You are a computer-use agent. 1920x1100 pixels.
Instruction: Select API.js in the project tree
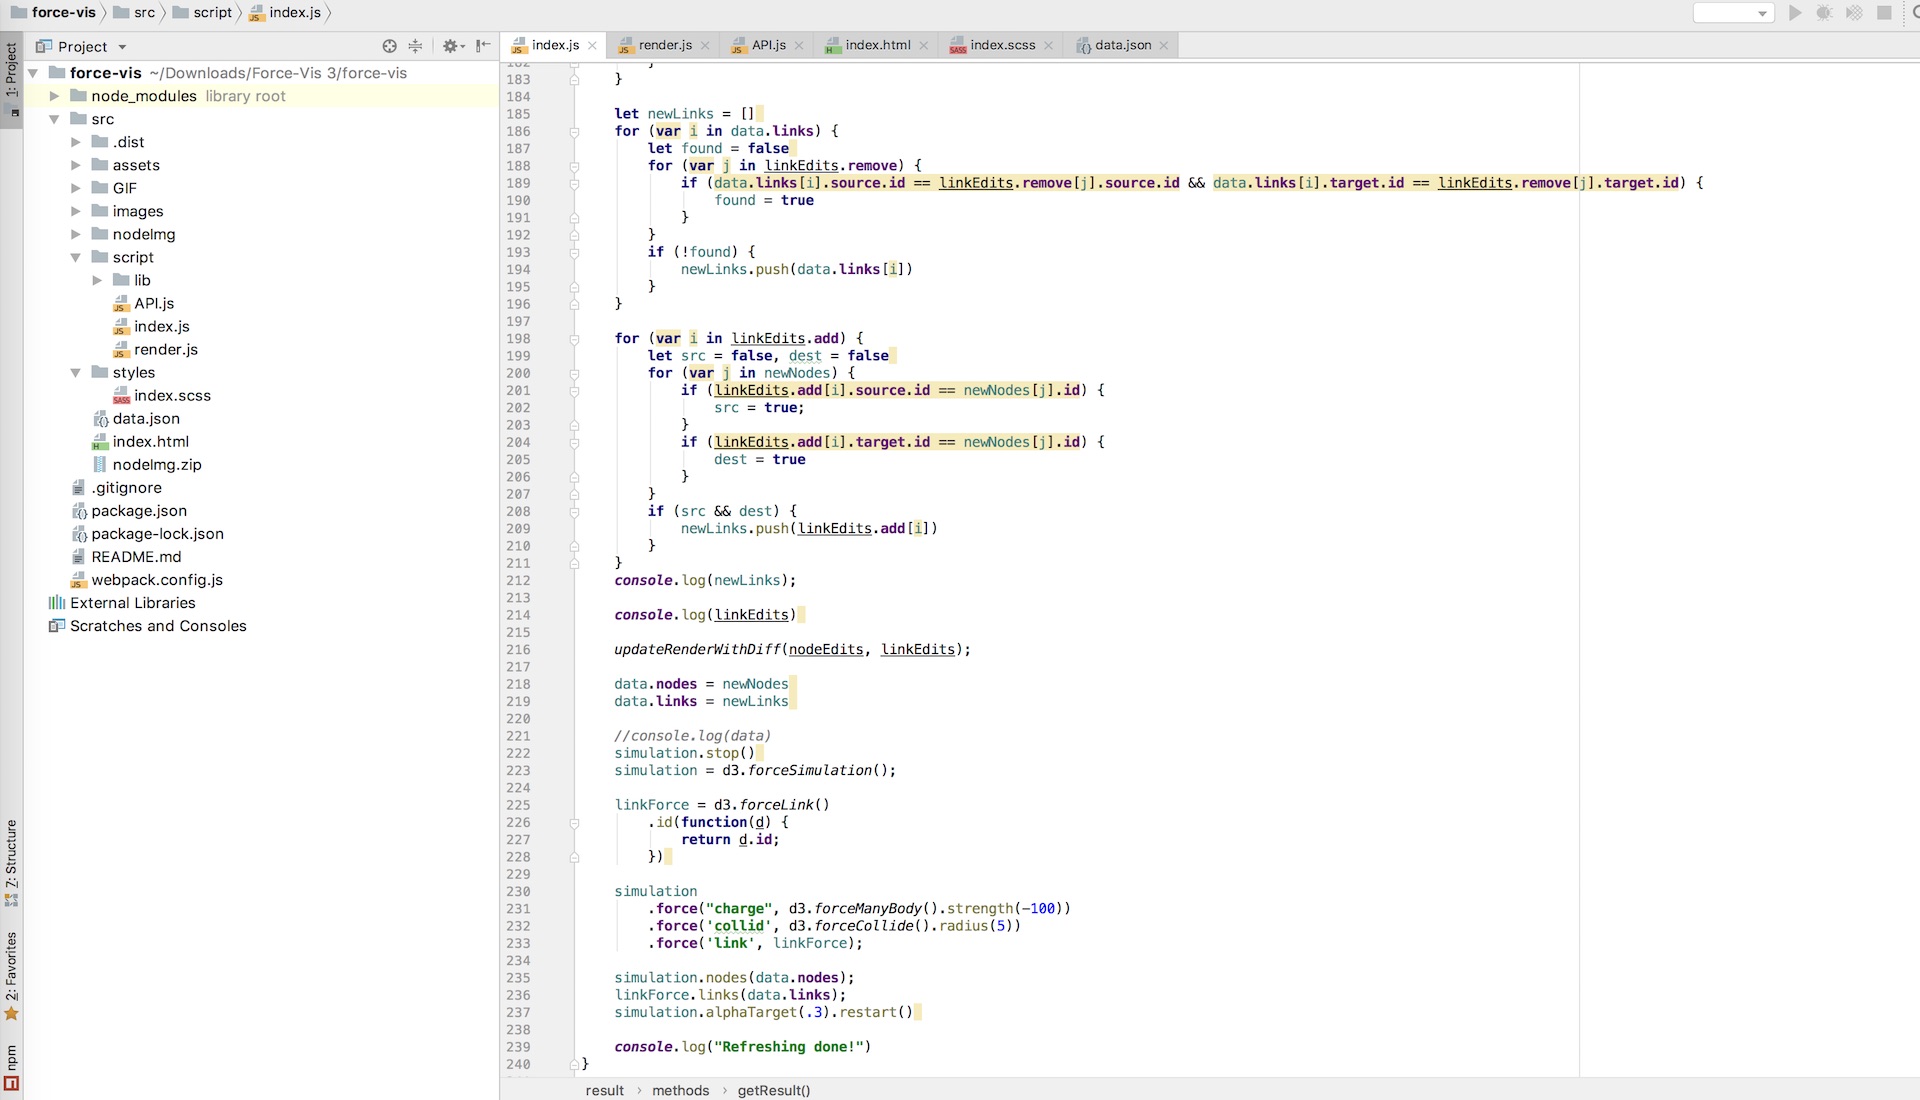point(154,303)
